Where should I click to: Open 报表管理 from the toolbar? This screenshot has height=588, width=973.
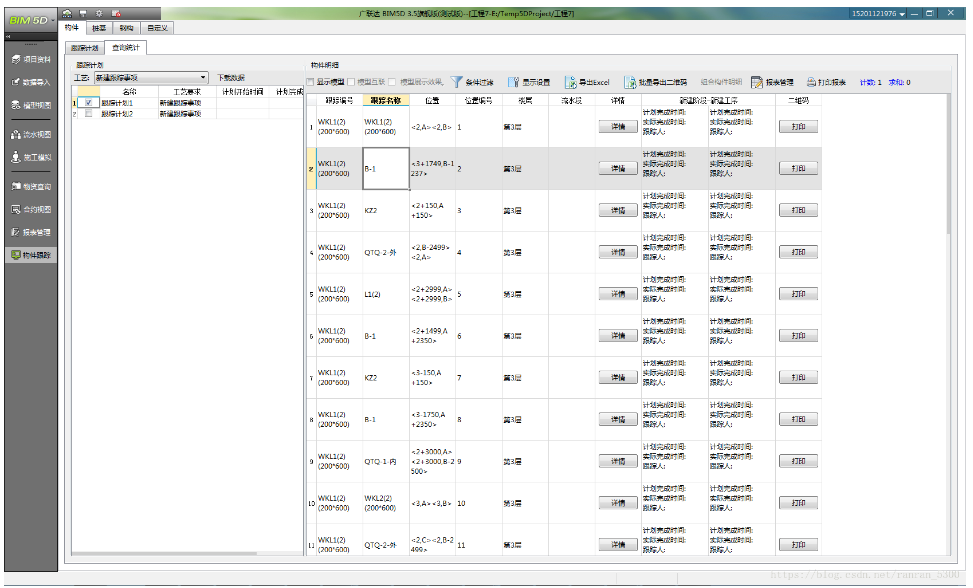(772, 82)
